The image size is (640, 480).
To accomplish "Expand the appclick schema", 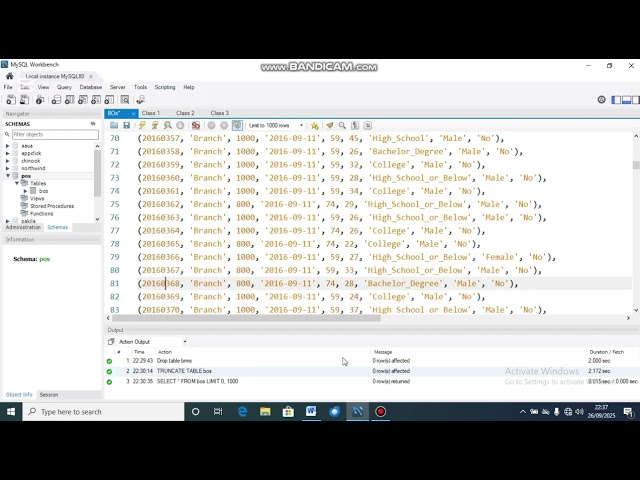I will pos(7,153).
